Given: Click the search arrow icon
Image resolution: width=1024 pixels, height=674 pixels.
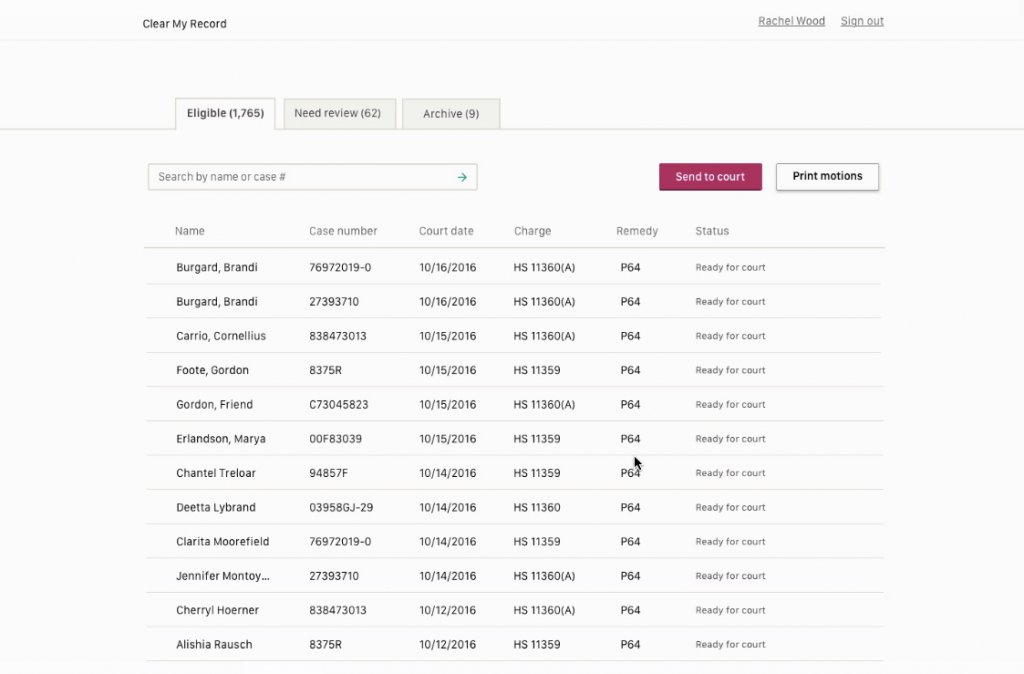Looking at the screenshot, I should (x=462, y=177).
